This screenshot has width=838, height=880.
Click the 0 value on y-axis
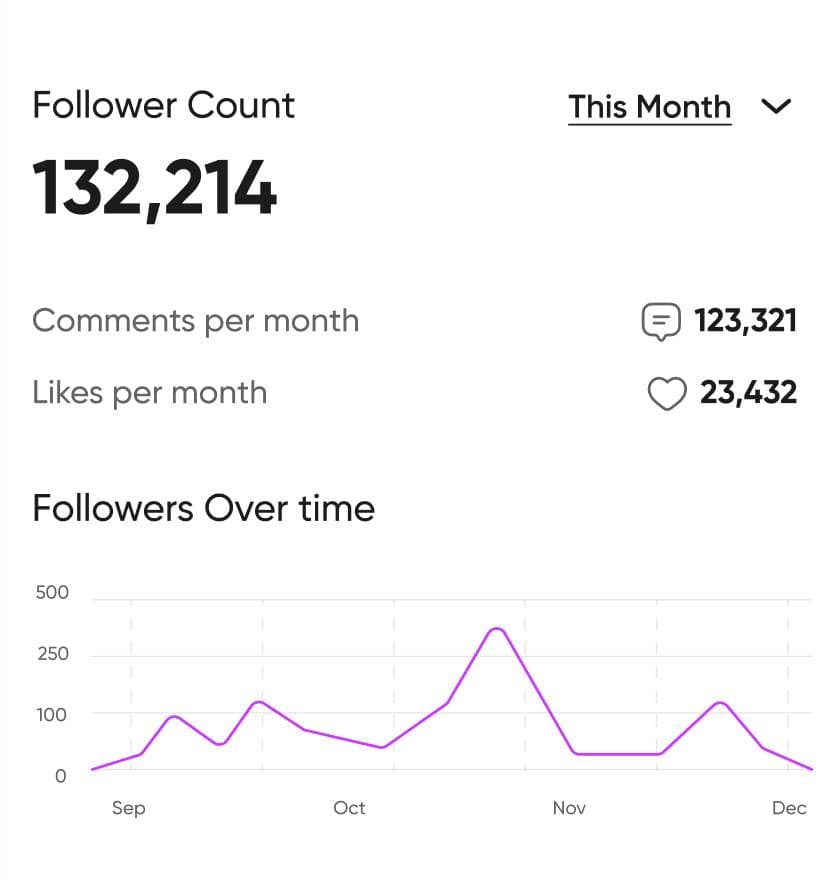tap(61, 776)
